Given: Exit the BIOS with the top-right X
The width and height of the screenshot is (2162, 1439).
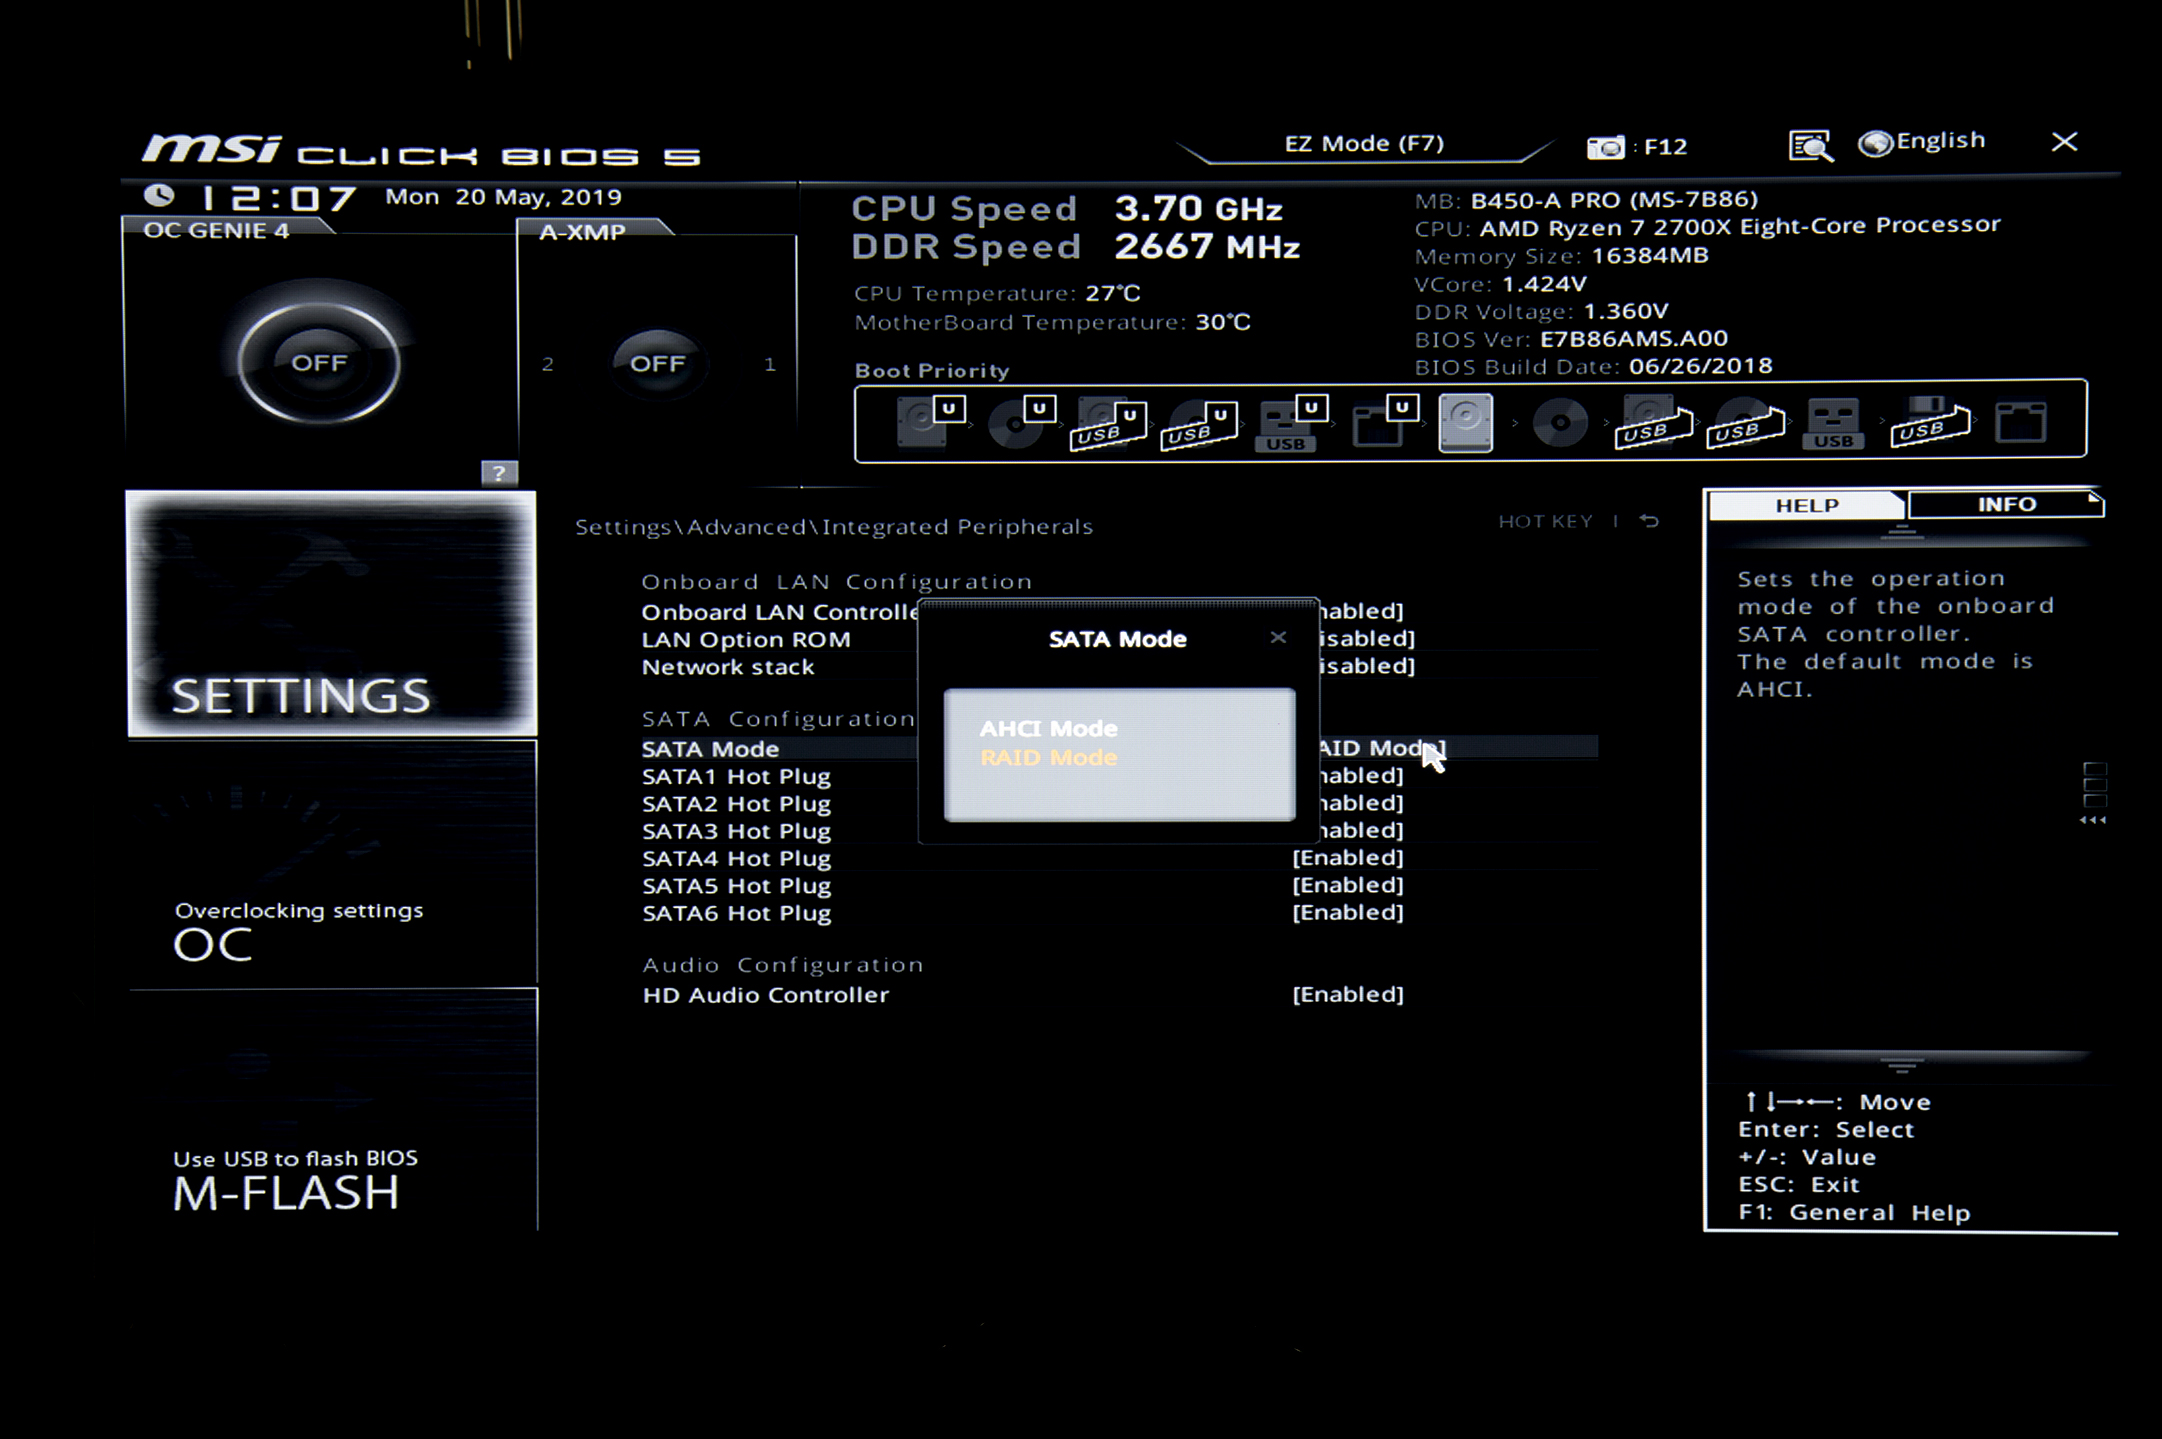Looking at the screenshot, I should tap(2064, 142).
